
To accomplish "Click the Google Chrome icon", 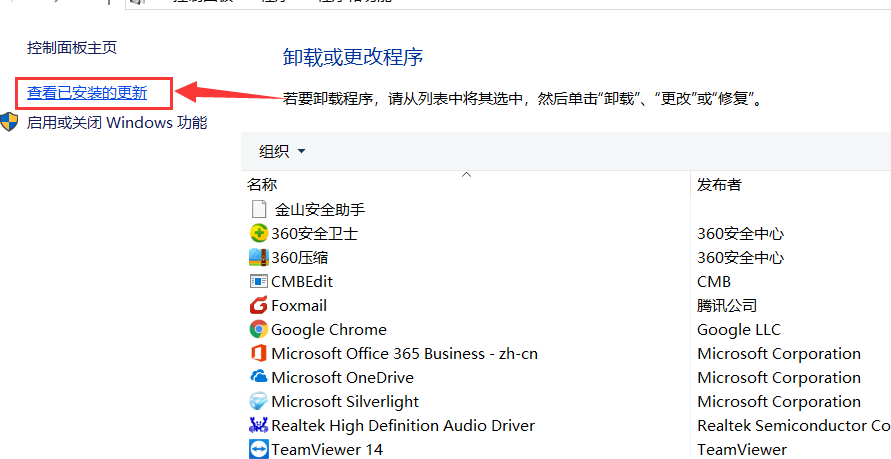I will 259,329.
